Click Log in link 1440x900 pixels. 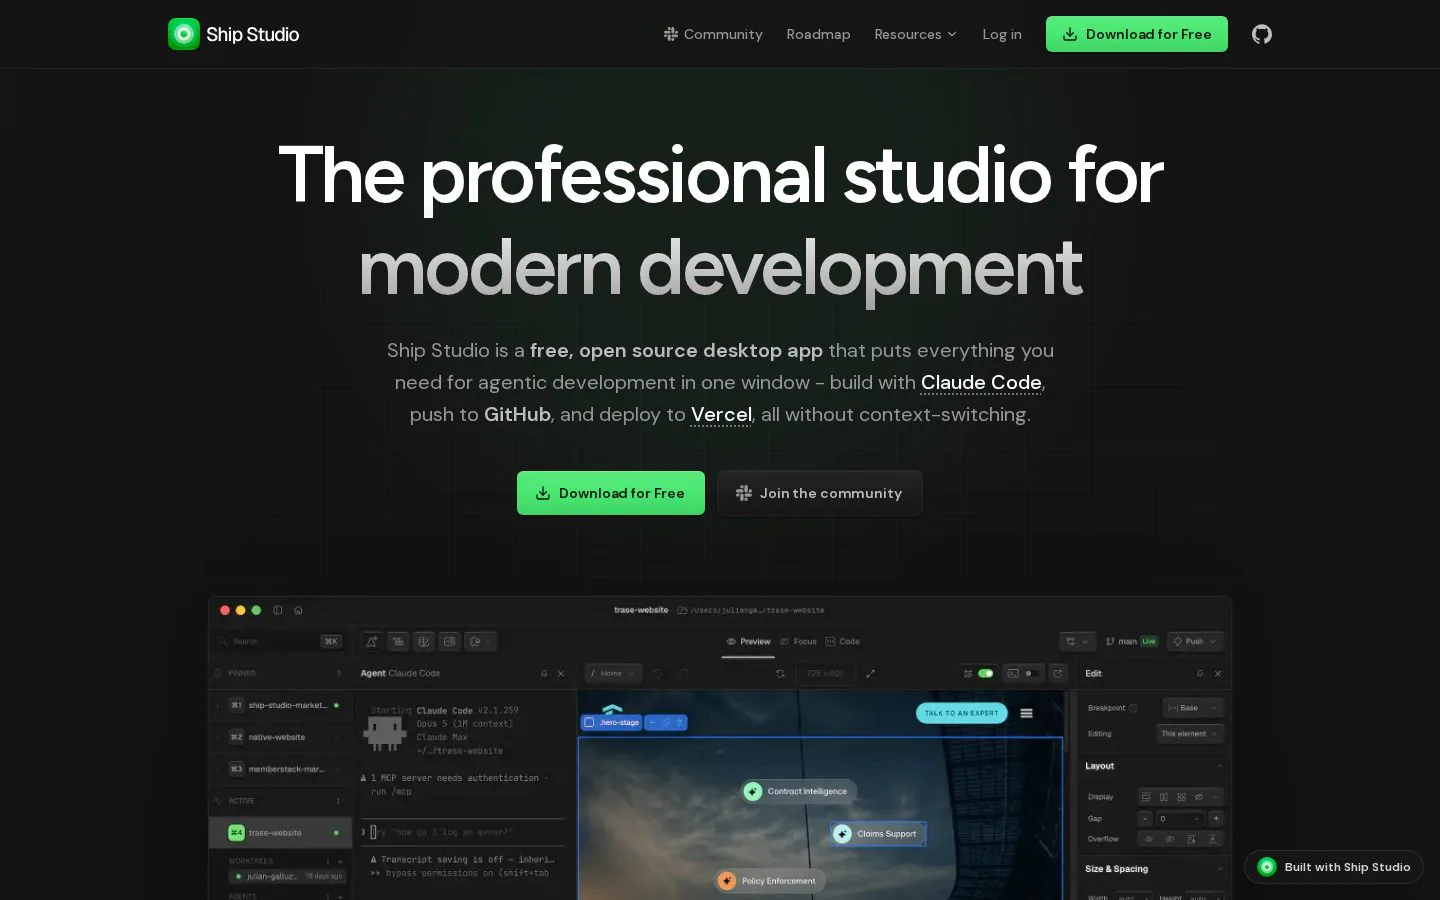click(1002, 34)
